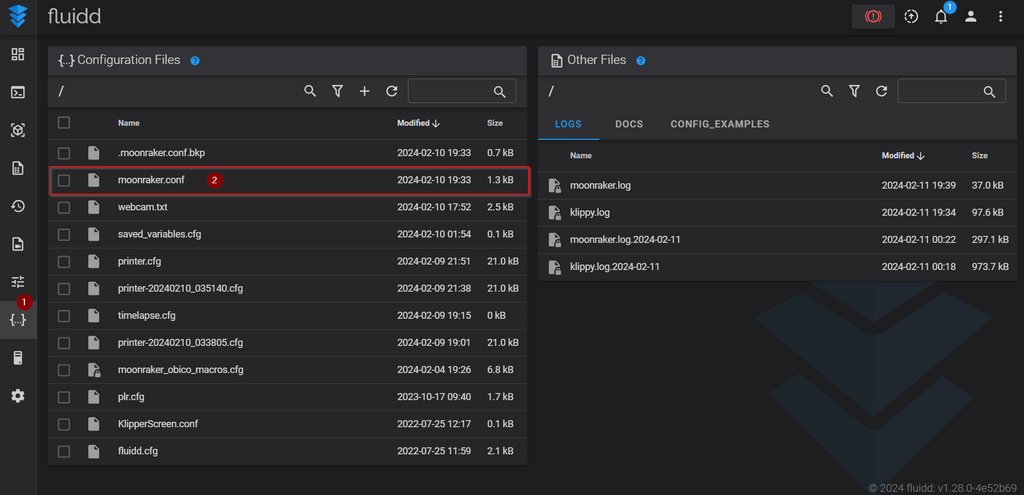Open the Other Files filter funnel
This screenshot has width=1024, height=495.
click(854, 91)
